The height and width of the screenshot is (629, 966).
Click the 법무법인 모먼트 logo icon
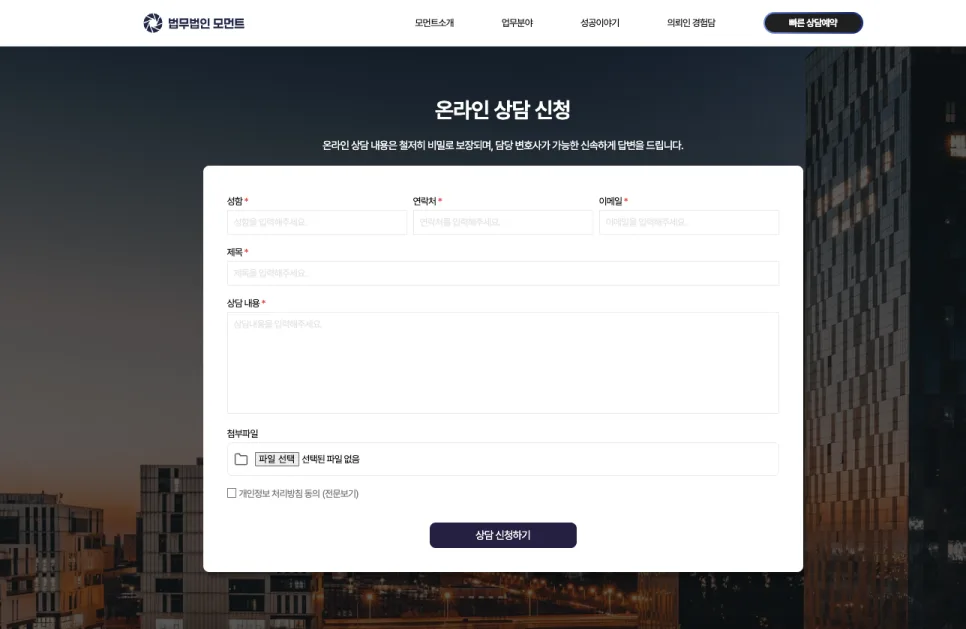[153, 23]
